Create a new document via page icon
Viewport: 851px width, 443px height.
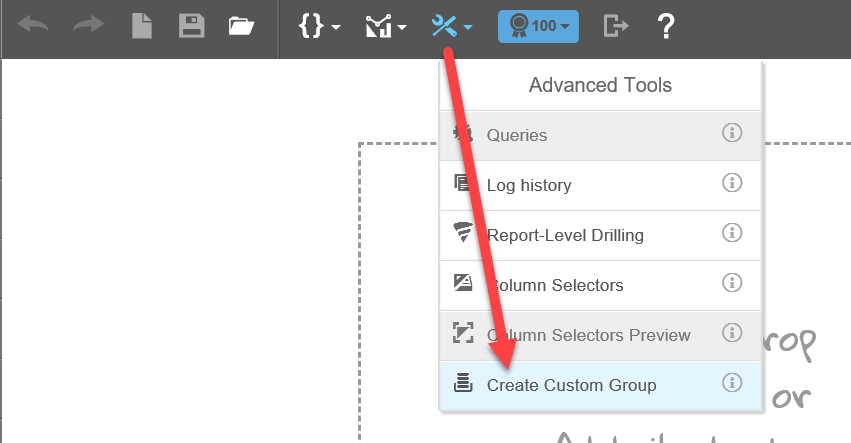(x=142, y=26)
